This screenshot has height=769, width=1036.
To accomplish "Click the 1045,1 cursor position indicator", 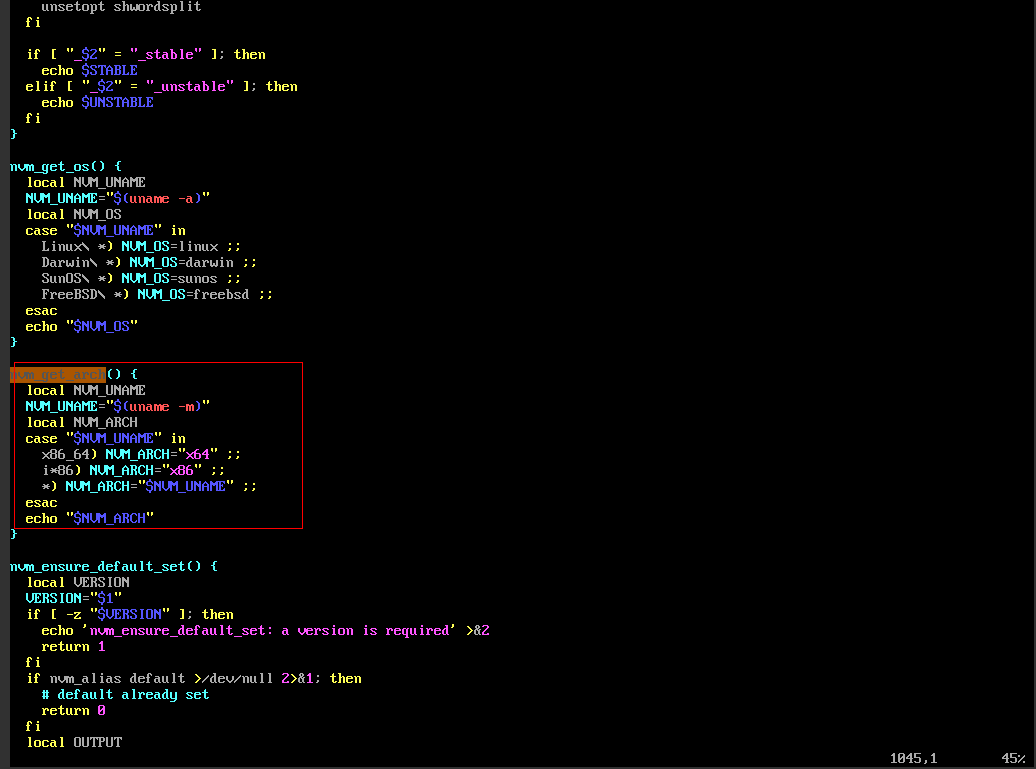I will (913, 758).
